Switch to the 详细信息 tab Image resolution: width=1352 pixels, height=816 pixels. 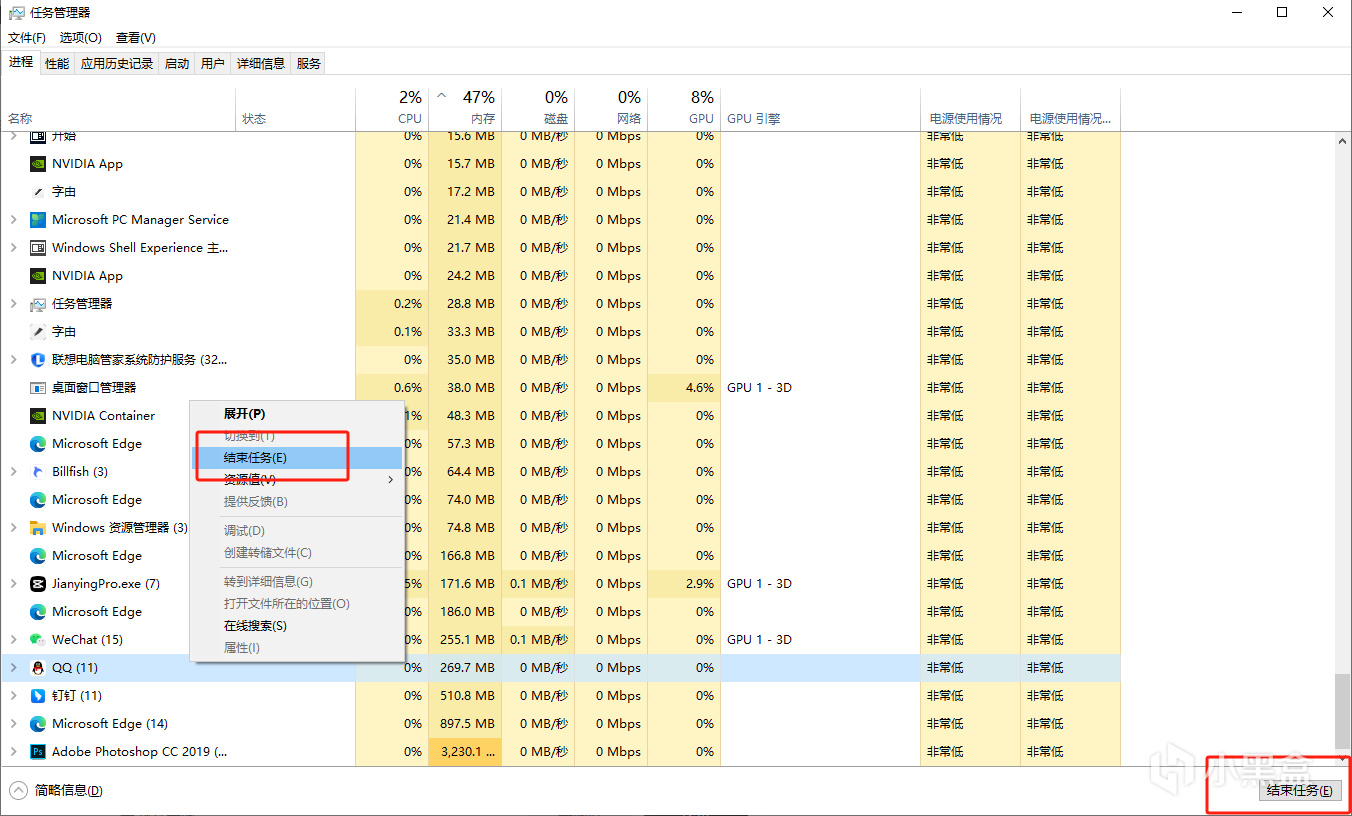click(261, 64)
